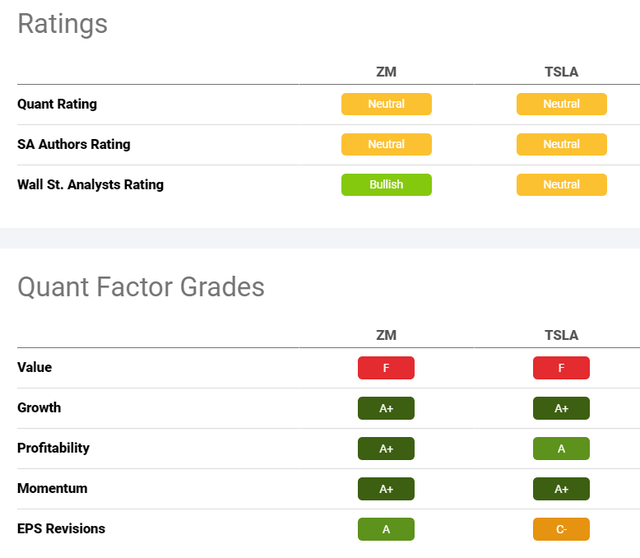Click ZM Quant Rating Neutral badge
This screenshot has height=558, width=640.
click(386, 104)
